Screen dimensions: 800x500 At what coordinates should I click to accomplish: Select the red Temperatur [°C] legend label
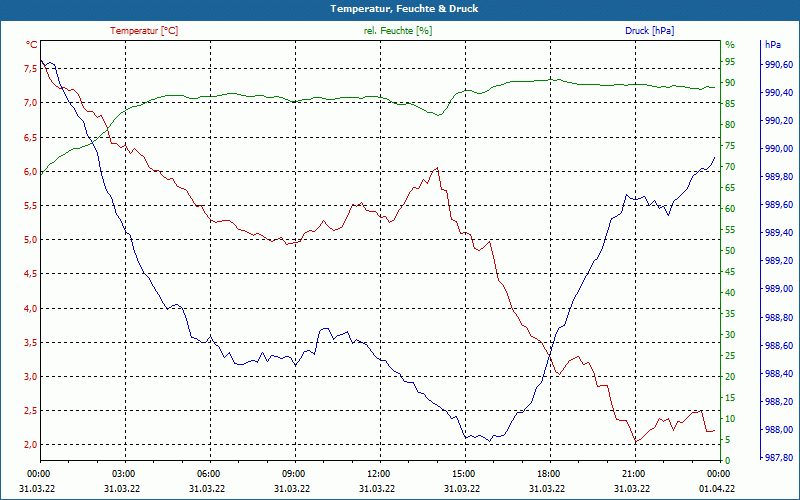pos(144,31)
